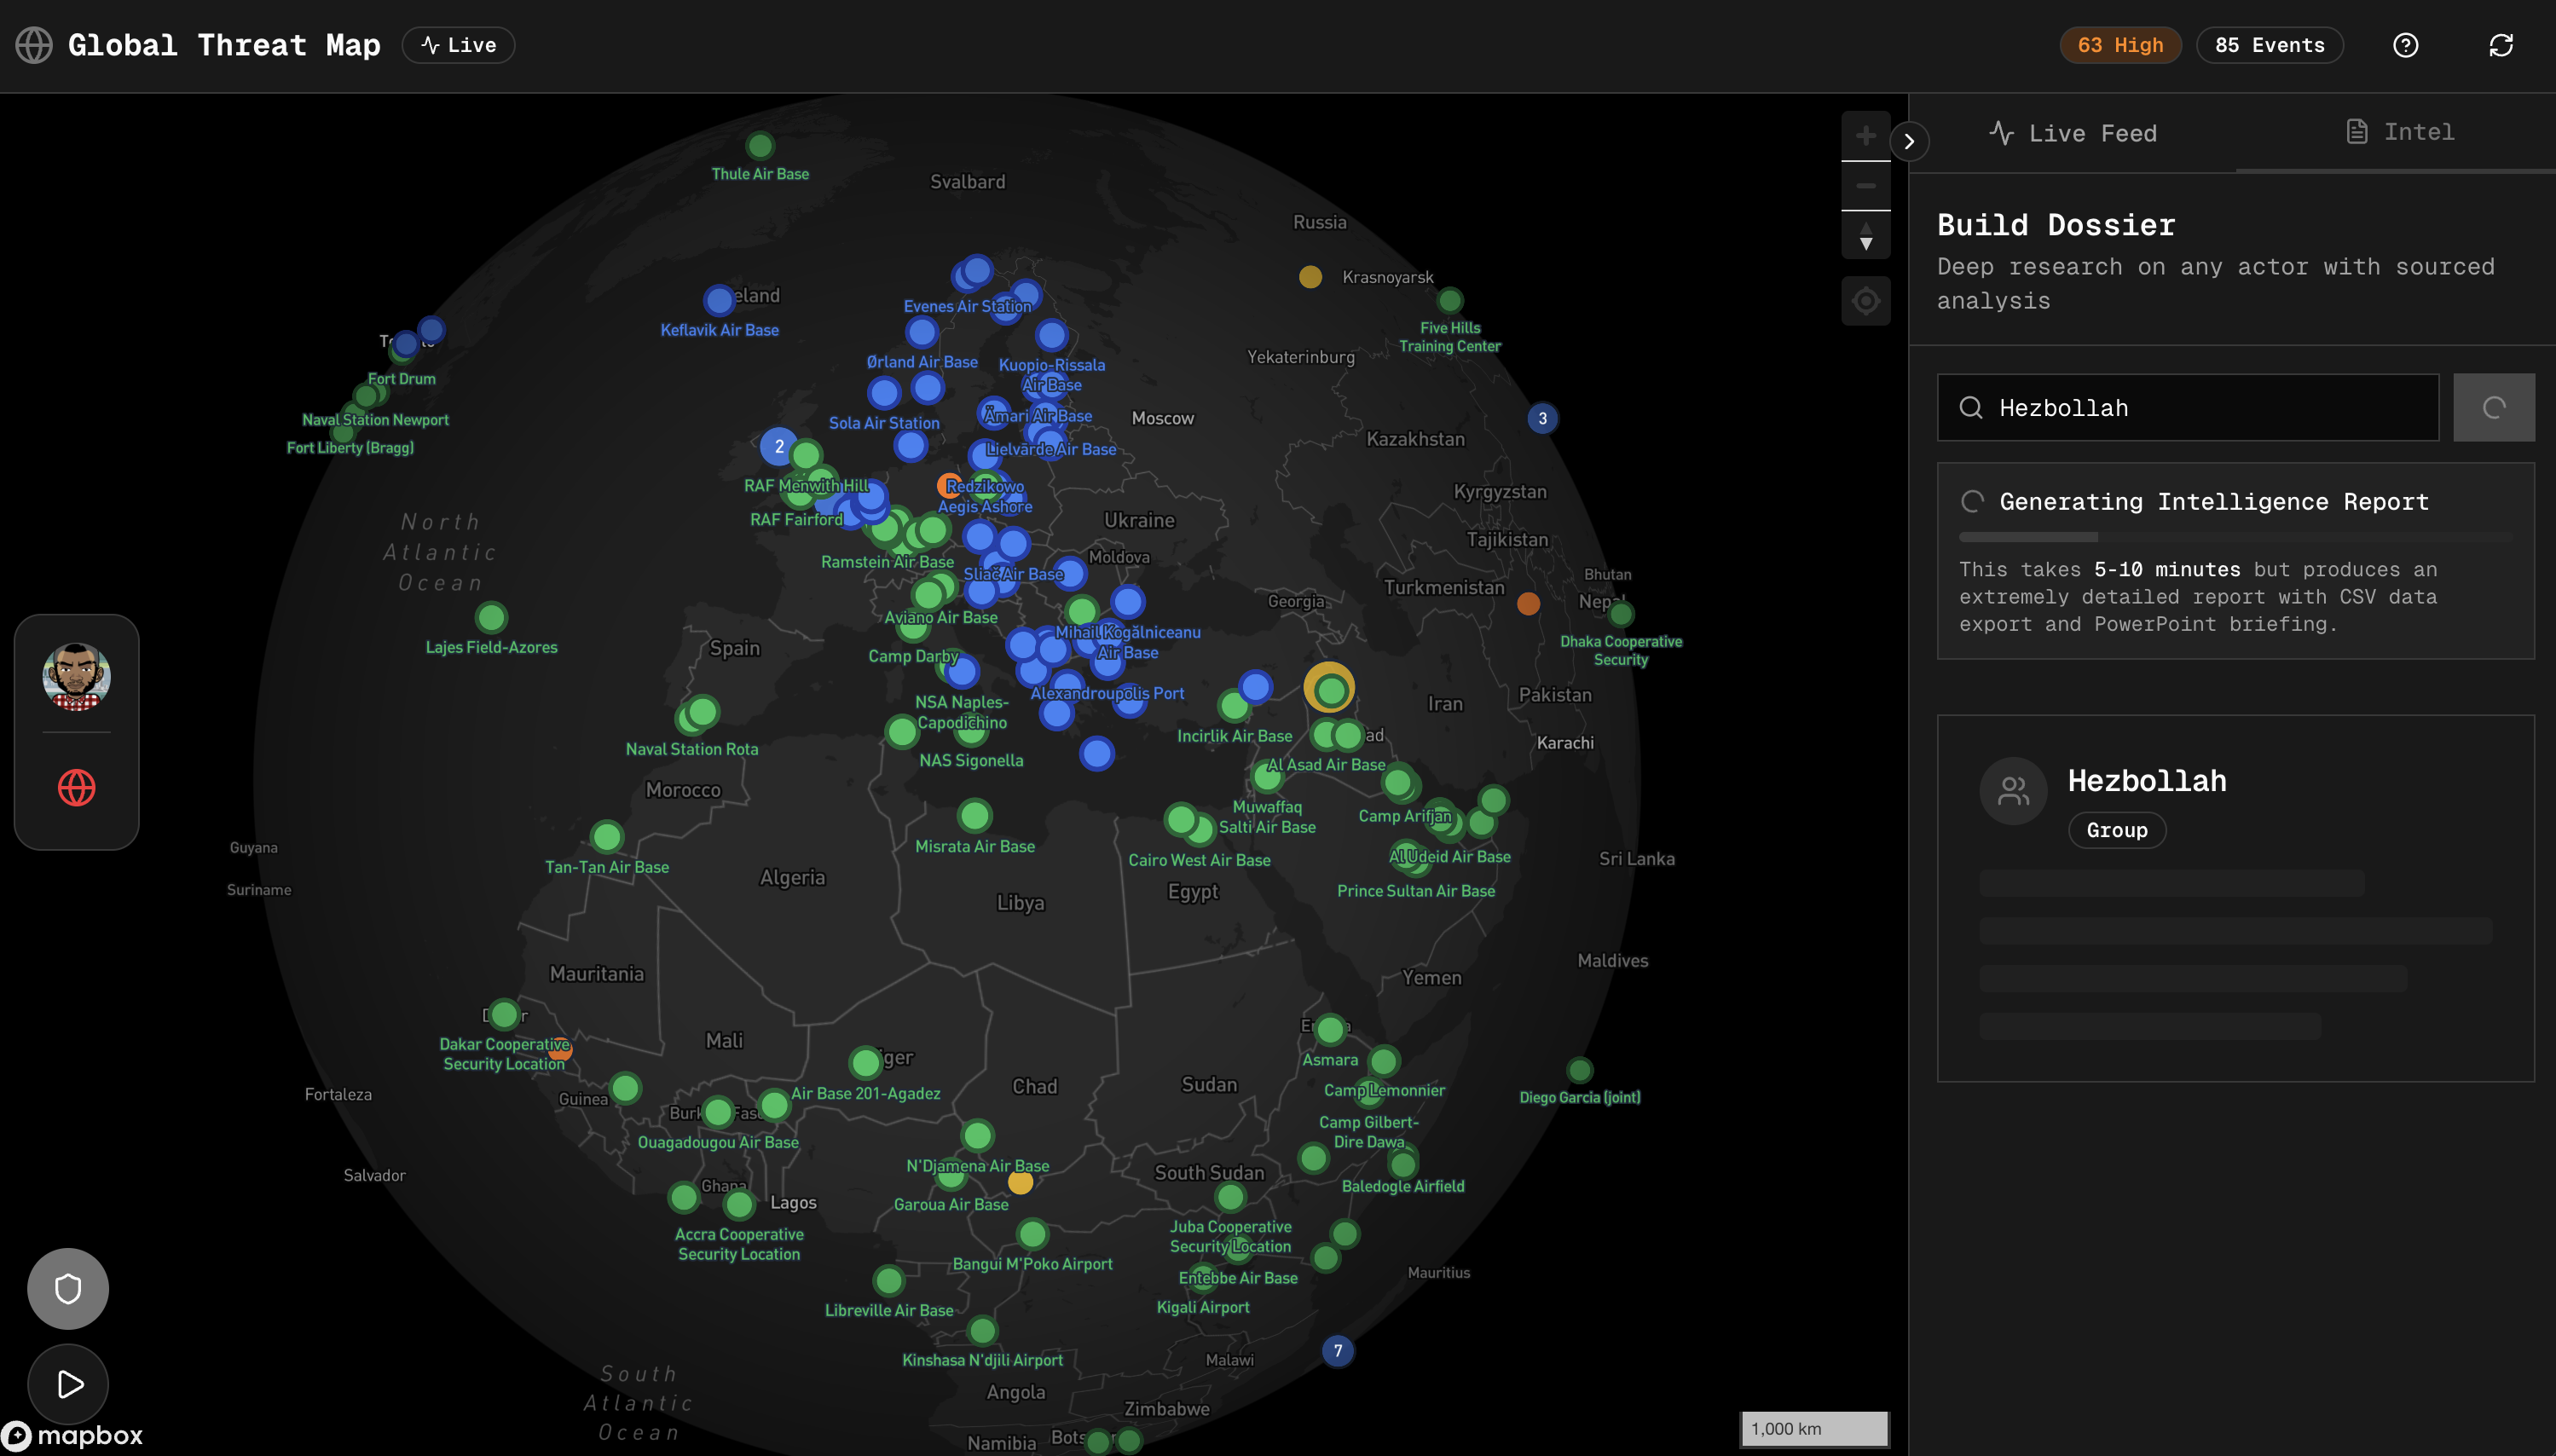Click the 63 High badge
The height and width of the screenshot is (1456, 2556).
pyautogui.click(x=2120, y=45)
